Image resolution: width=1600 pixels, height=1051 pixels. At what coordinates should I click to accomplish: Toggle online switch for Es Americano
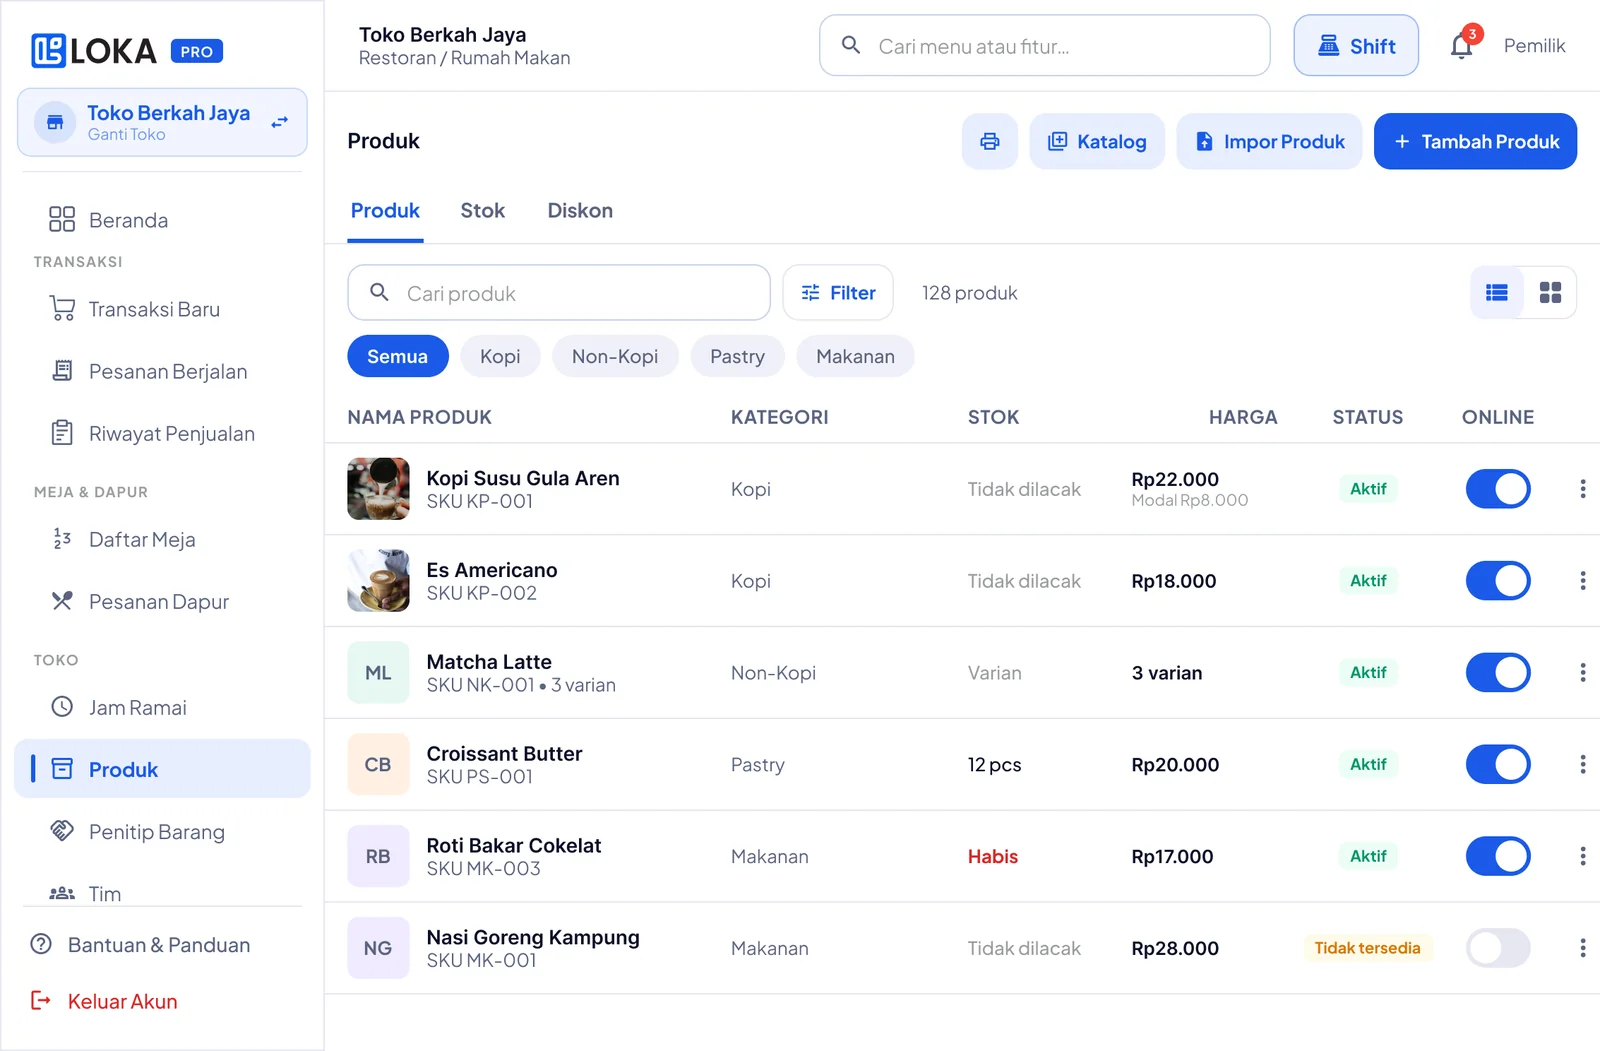click(1498, 581)
